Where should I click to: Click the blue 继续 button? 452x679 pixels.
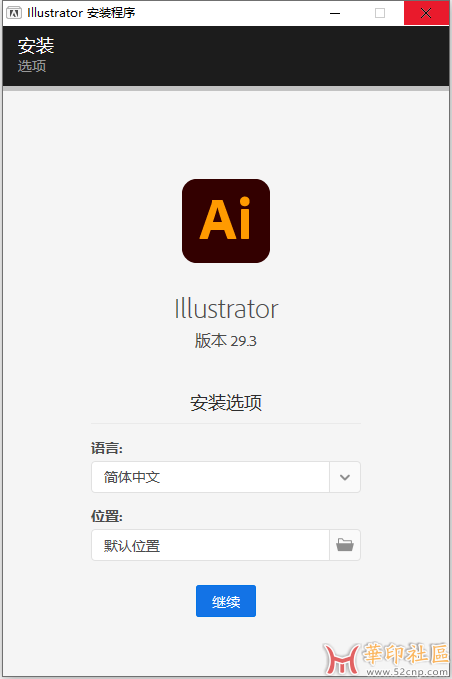tap(226, 601)
